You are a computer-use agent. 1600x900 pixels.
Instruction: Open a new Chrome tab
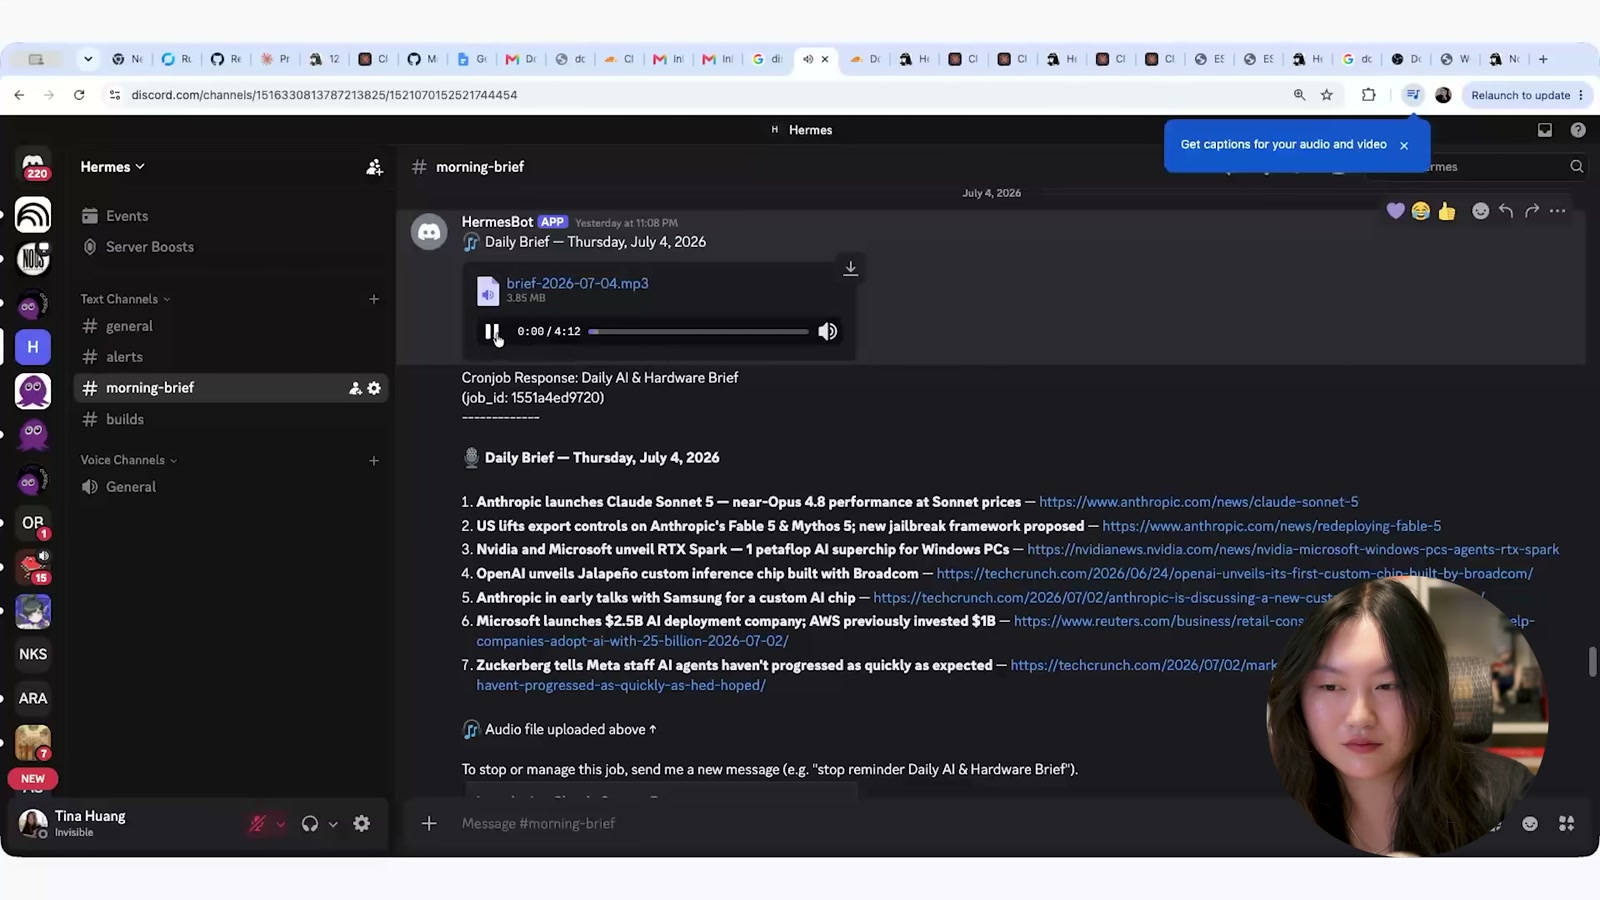coord(1543,59)
